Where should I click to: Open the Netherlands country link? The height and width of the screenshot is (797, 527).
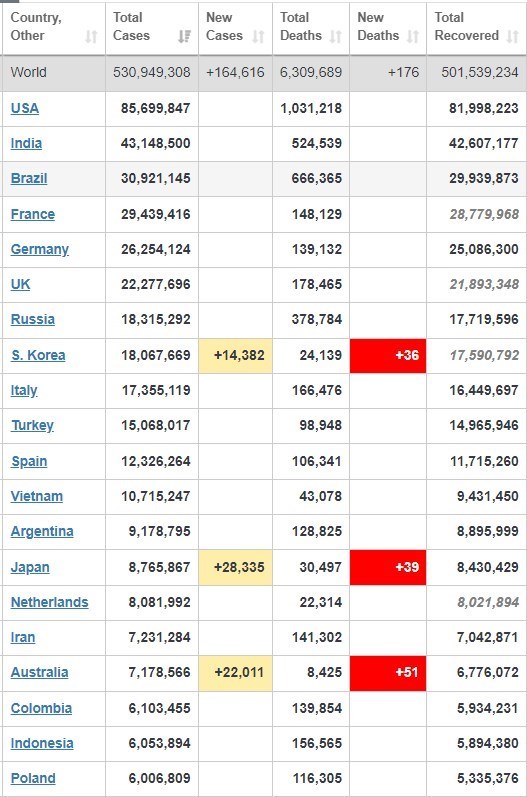coord(49,602)
